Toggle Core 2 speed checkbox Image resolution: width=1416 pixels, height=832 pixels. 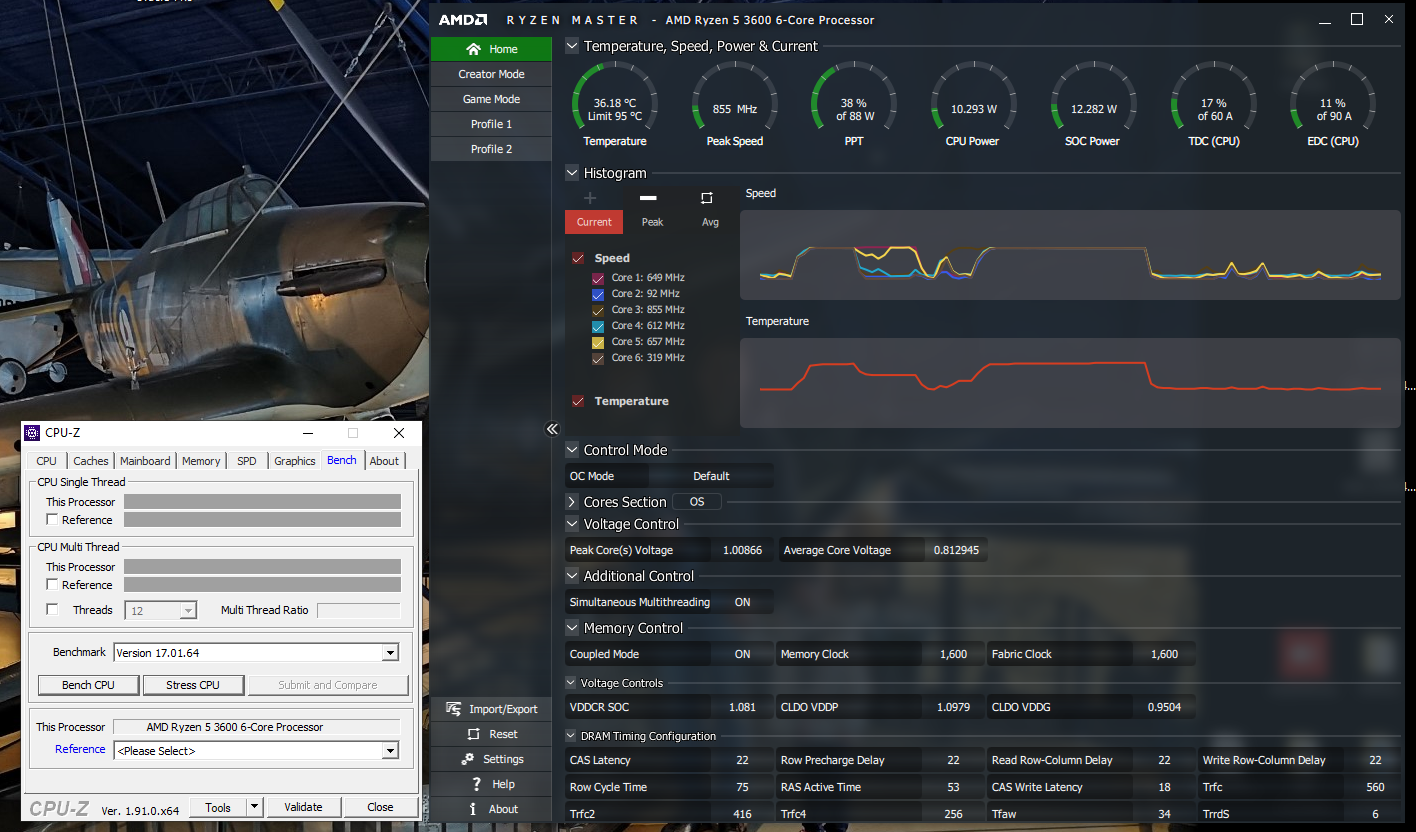598,294
